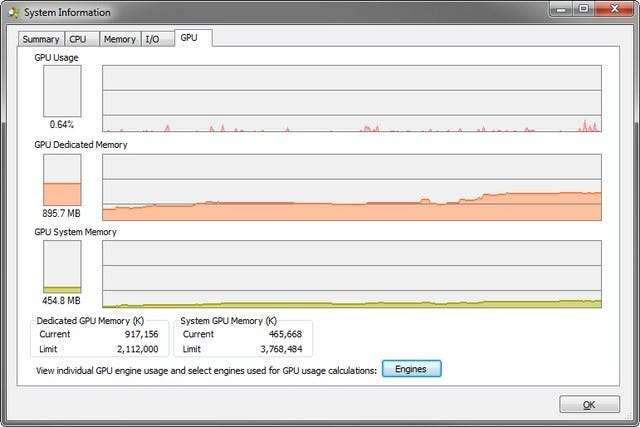Click the GPU System Memory yellow meter
640x427 pixels.
pos(62,267)
